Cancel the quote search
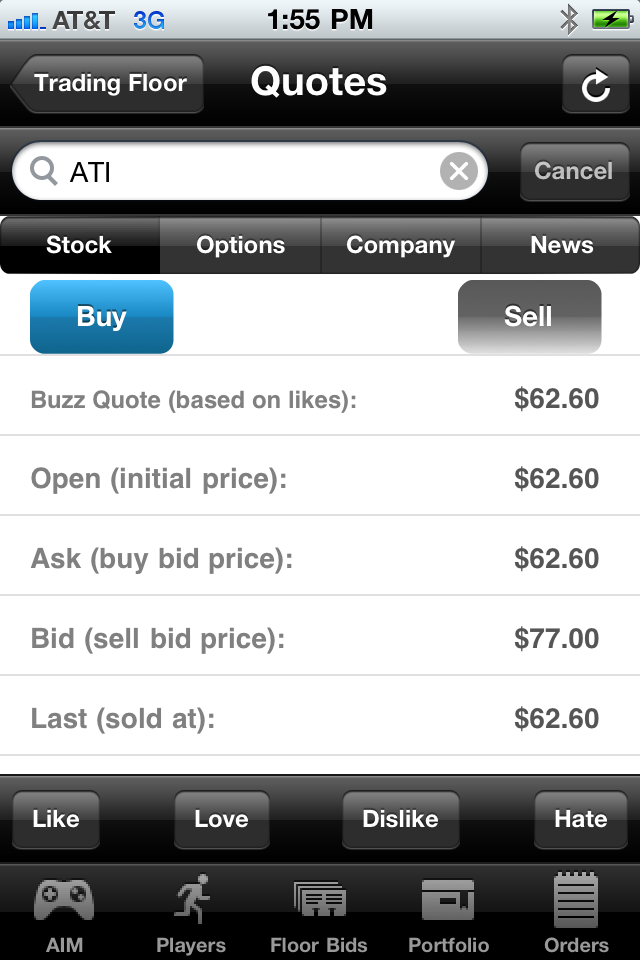This screenshot has height=960, width=640. [574, 171]
